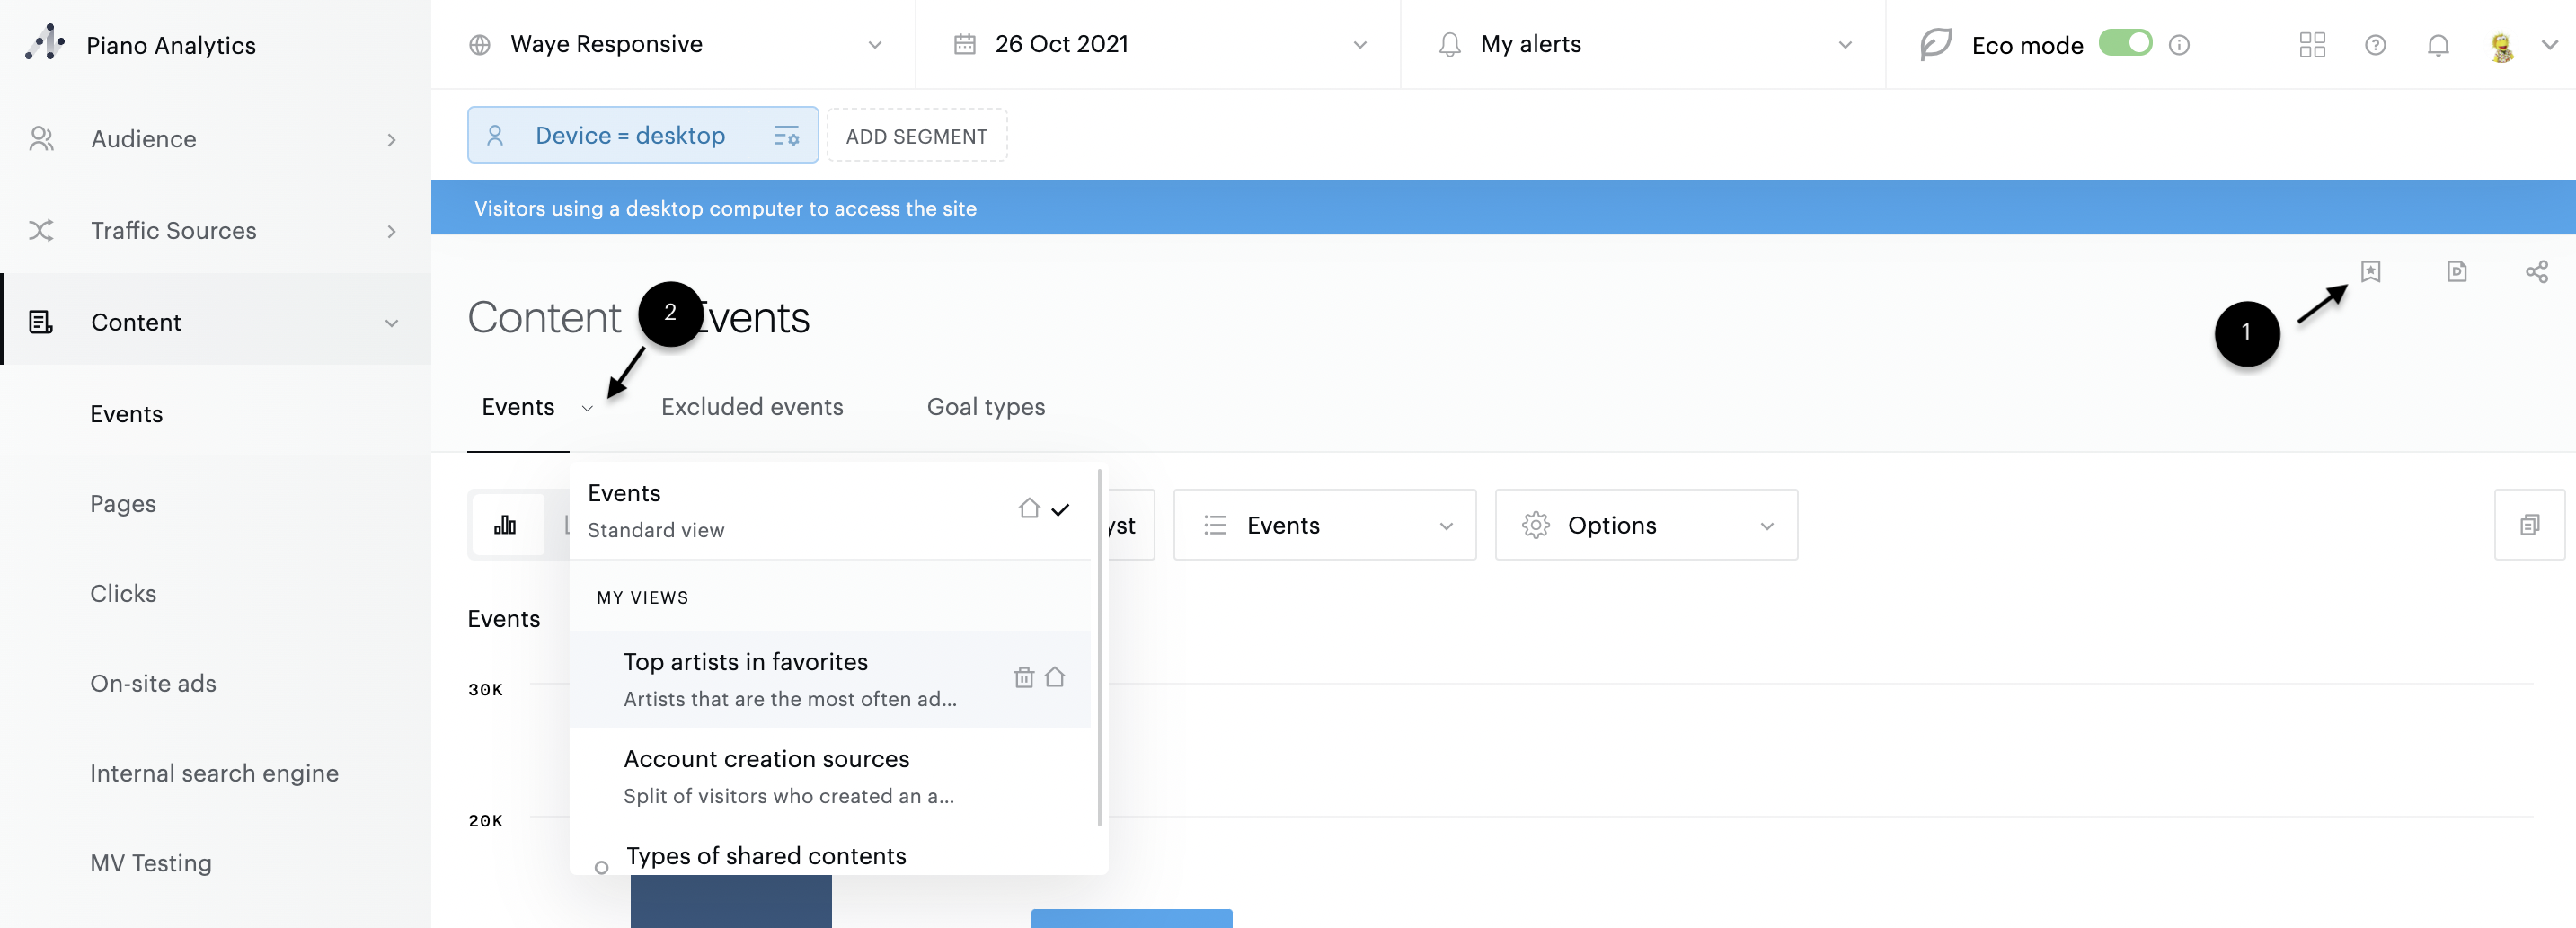Click the bookmark save view icon
This screenshot has width=2576, height=928.
(x=2370, y=271)
